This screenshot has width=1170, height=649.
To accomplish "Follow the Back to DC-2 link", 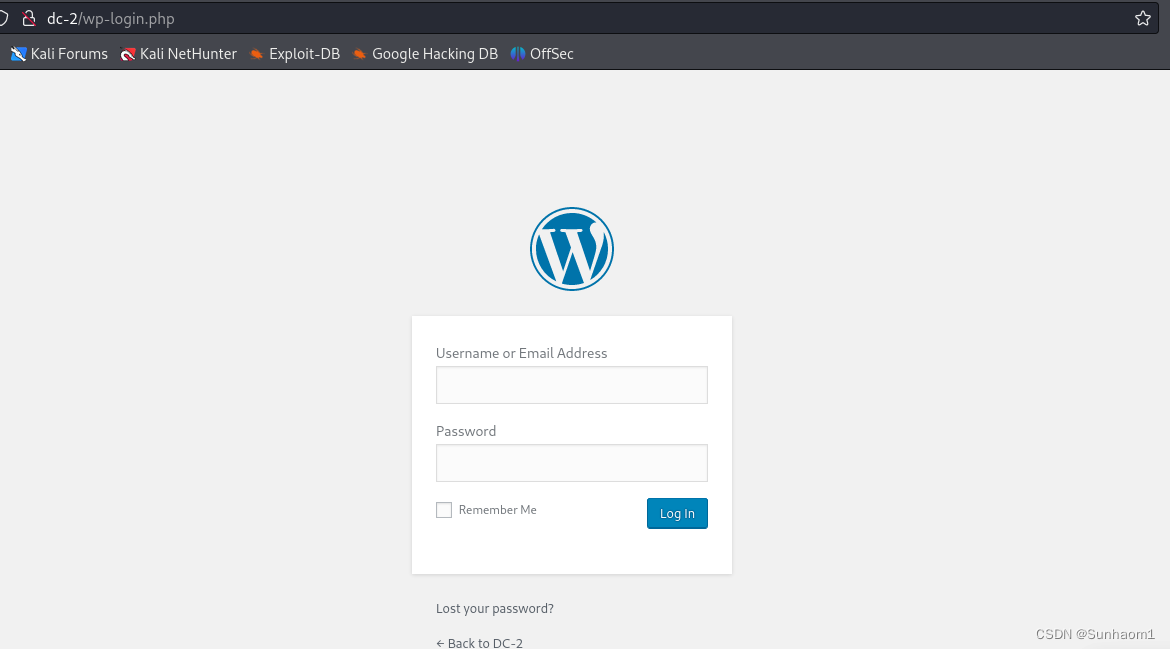I will (x=479, y=642).
